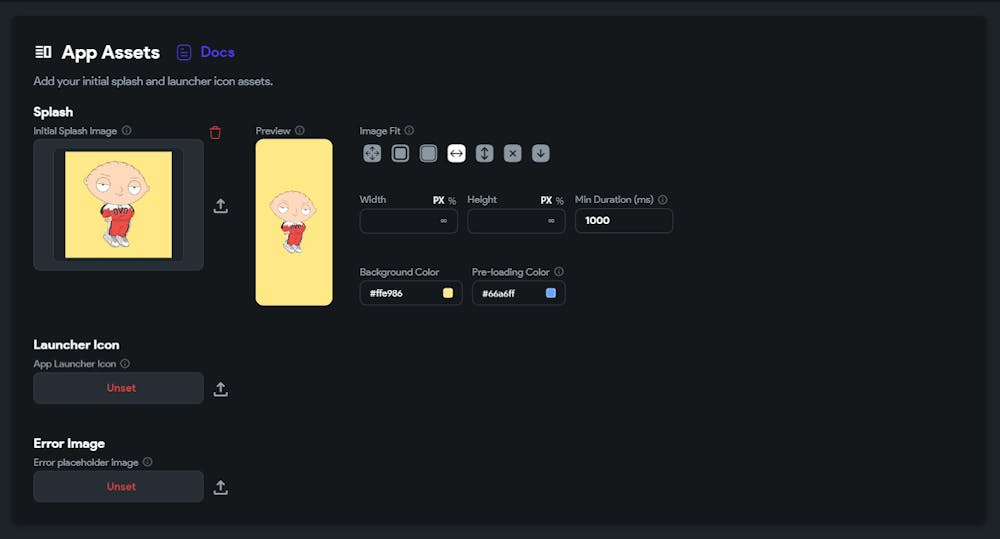Click the splash image thumbnail
1000x539 pixels.
tap(119, 205)
